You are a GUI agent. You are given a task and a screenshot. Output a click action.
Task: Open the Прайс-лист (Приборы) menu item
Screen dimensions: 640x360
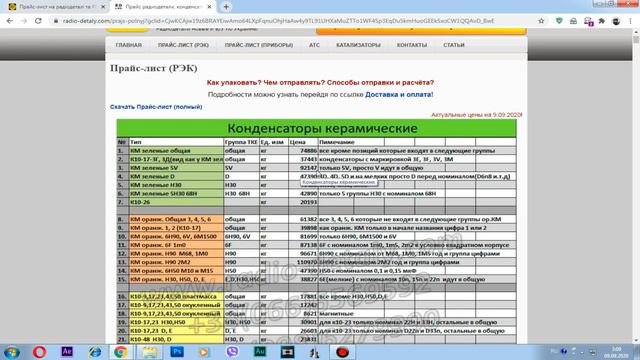pyautogui.click(x=259, y=45)
